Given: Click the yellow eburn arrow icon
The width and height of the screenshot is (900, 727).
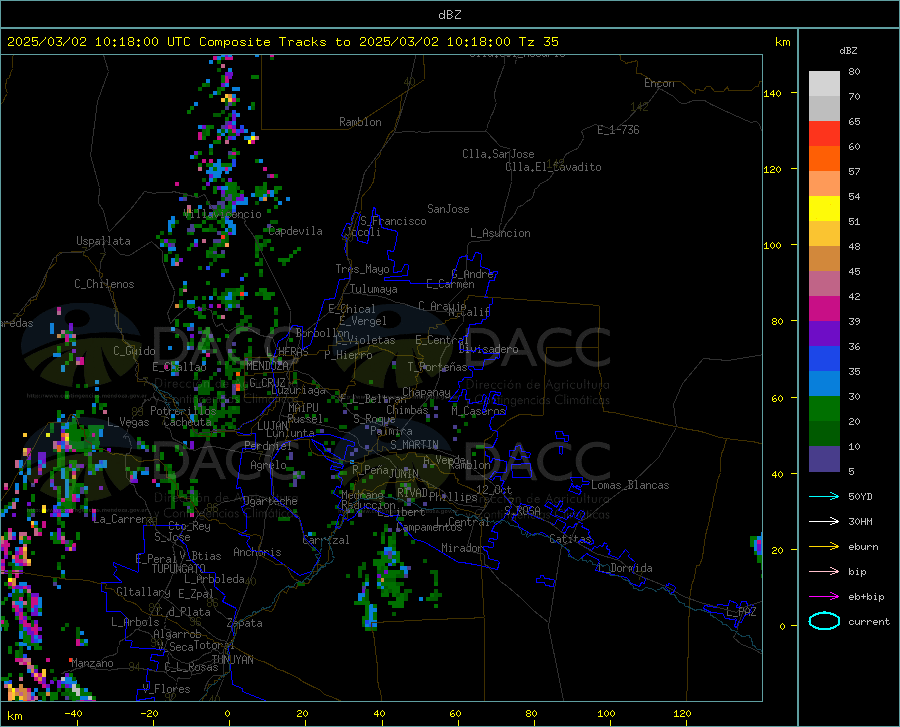Looking at the screenshot, I should tap(824, 547).
